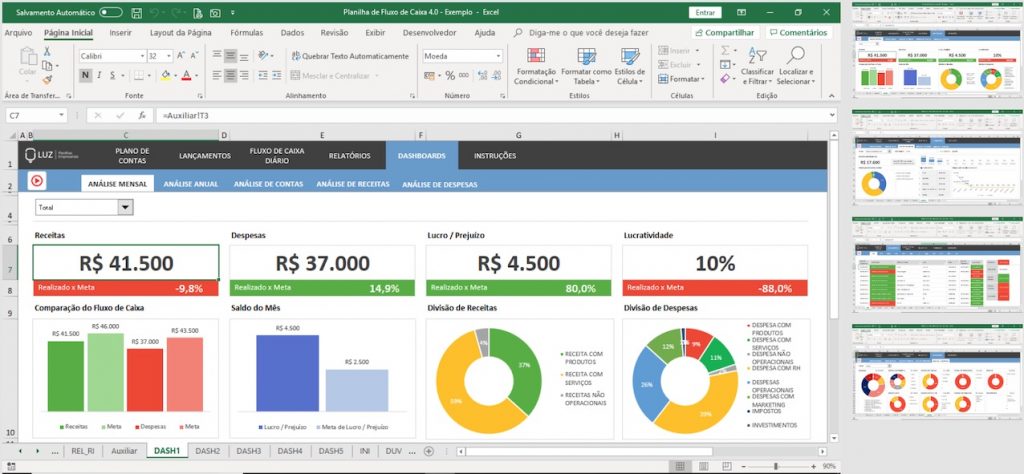Align text to the left
The image size is (1024, 474).
click(x=217, y=75)
